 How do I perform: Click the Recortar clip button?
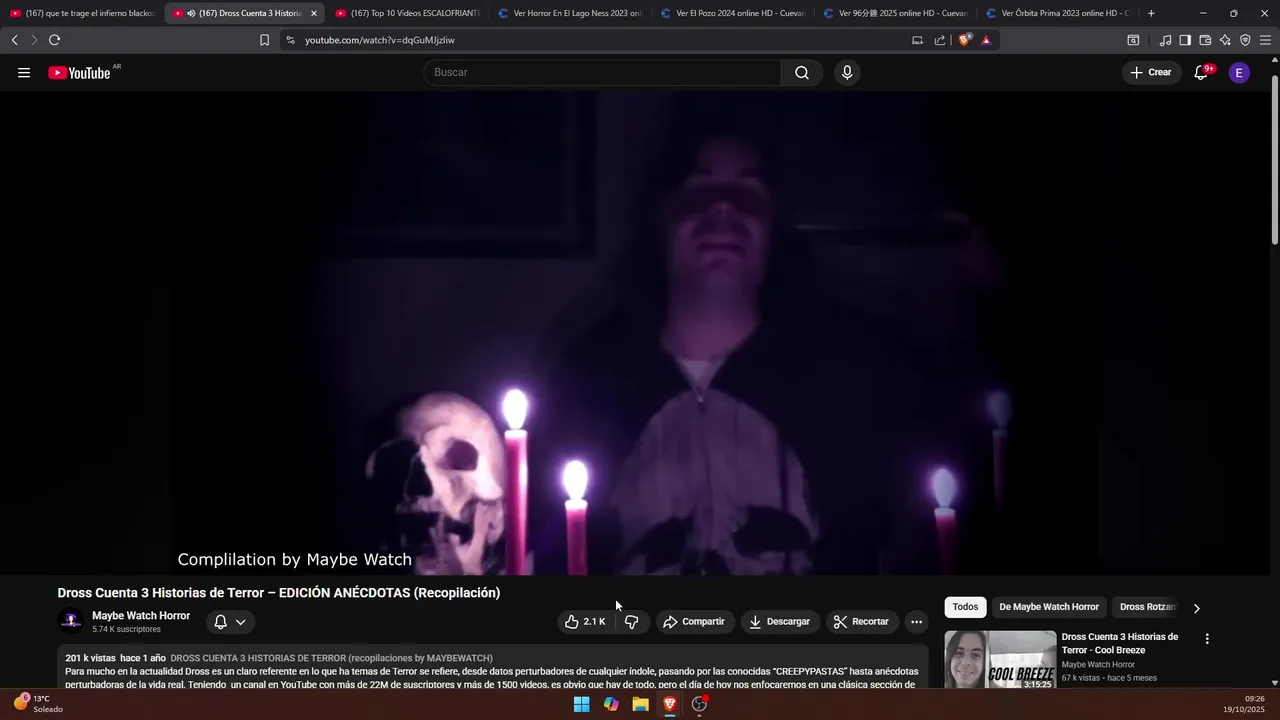click(x=861, y=622)
